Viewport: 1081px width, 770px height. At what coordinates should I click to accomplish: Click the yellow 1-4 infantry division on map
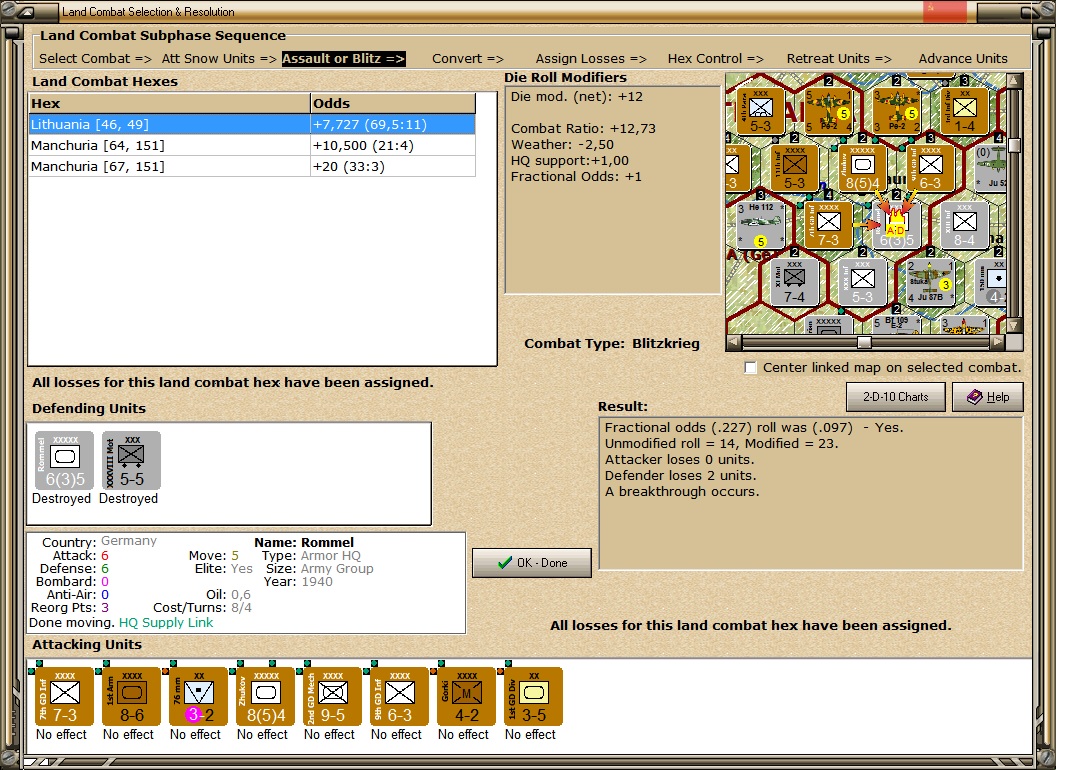click(x=964, y=110)
